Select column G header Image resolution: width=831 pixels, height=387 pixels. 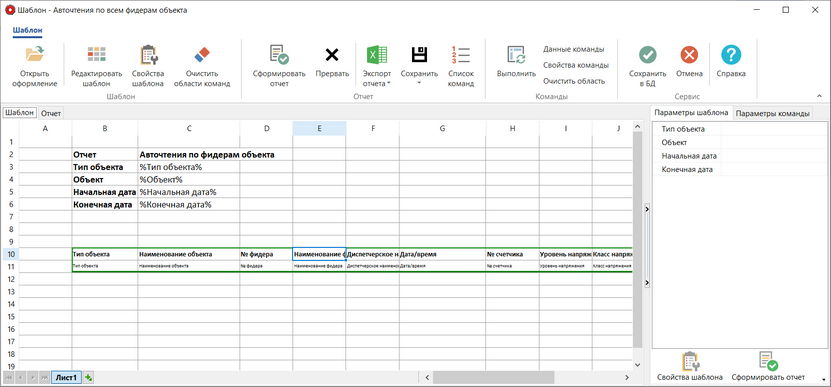coord(443,128)
